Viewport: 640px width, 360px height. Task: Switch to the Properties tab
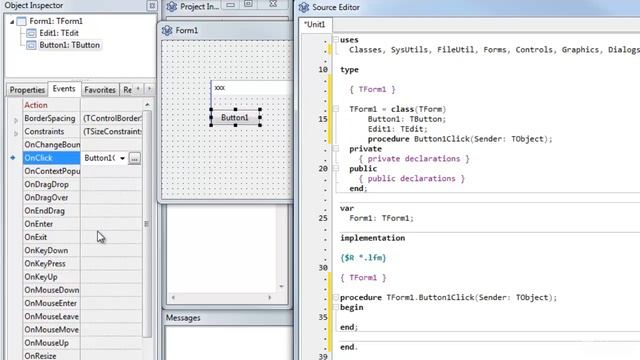[27, 90]
